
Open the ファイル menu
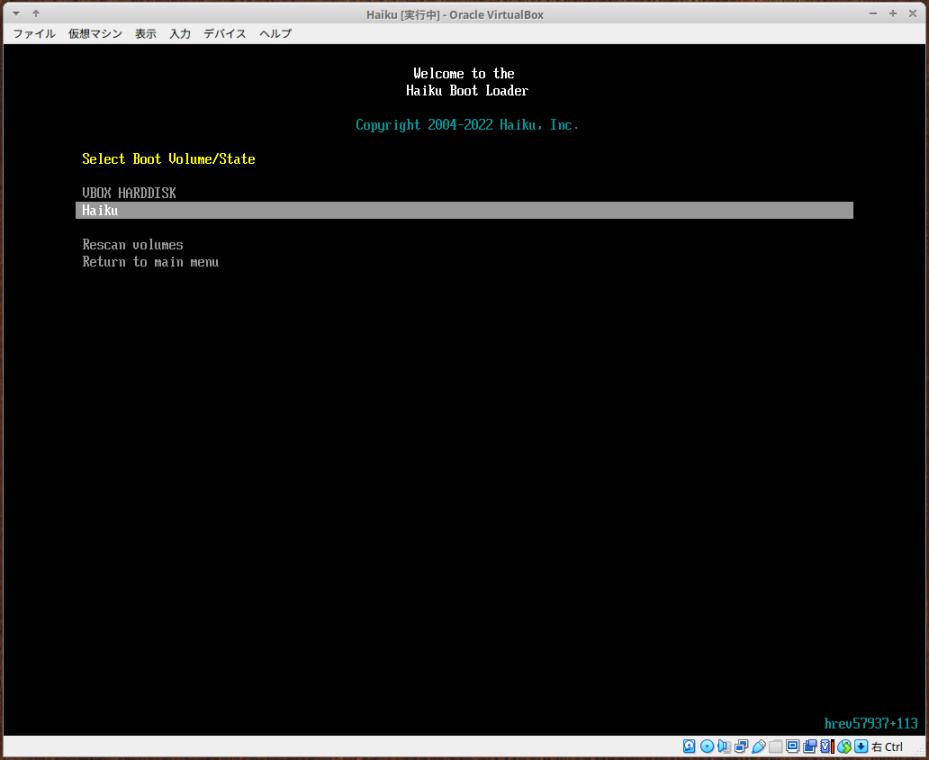coord(34,34)
